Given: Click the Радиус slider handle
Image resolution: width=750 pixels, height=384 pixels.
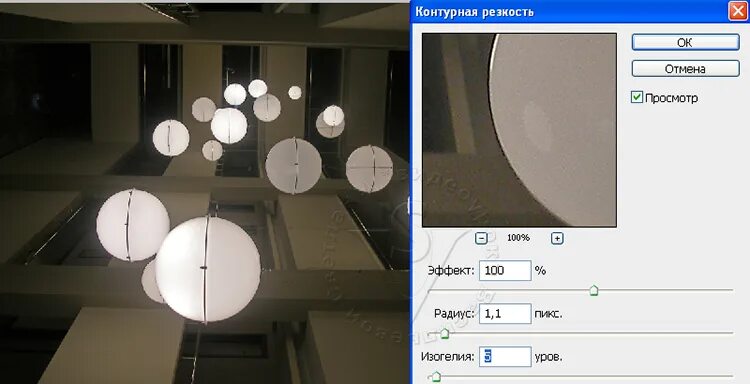Looking at the screenshot, I should click(444, 333).
